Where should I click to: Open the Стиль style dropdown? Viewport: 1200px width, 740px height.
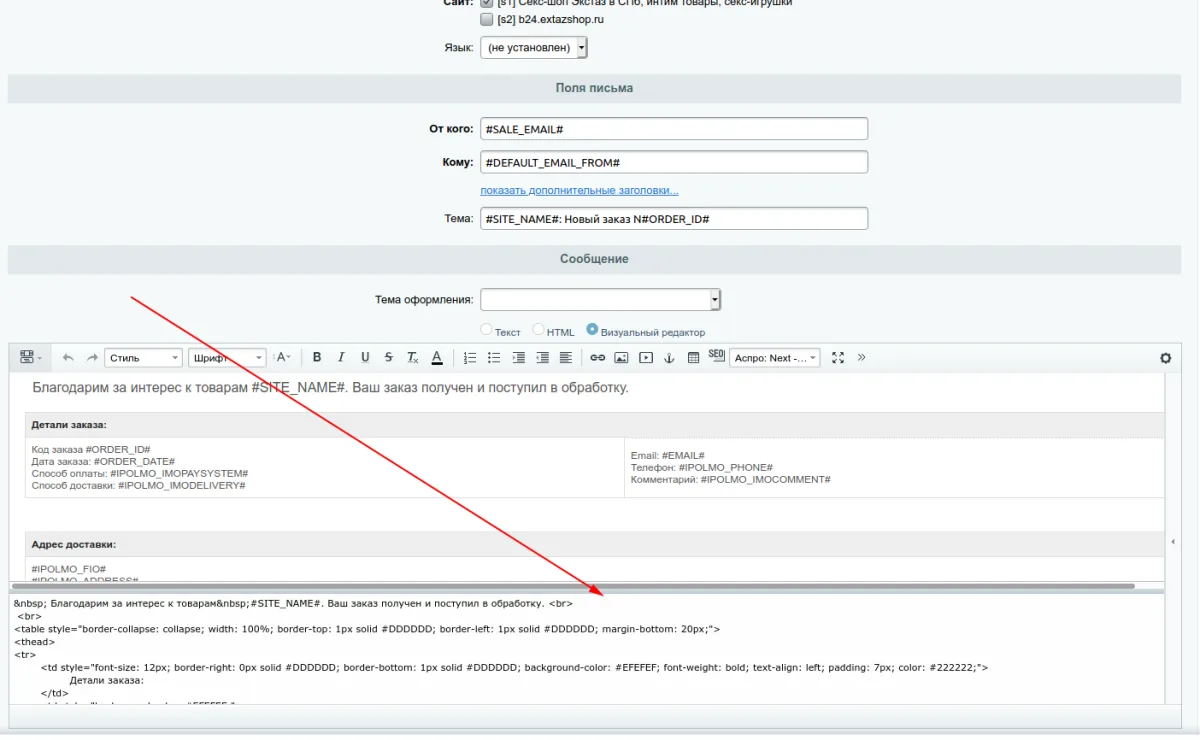click(x=143, y=358)
